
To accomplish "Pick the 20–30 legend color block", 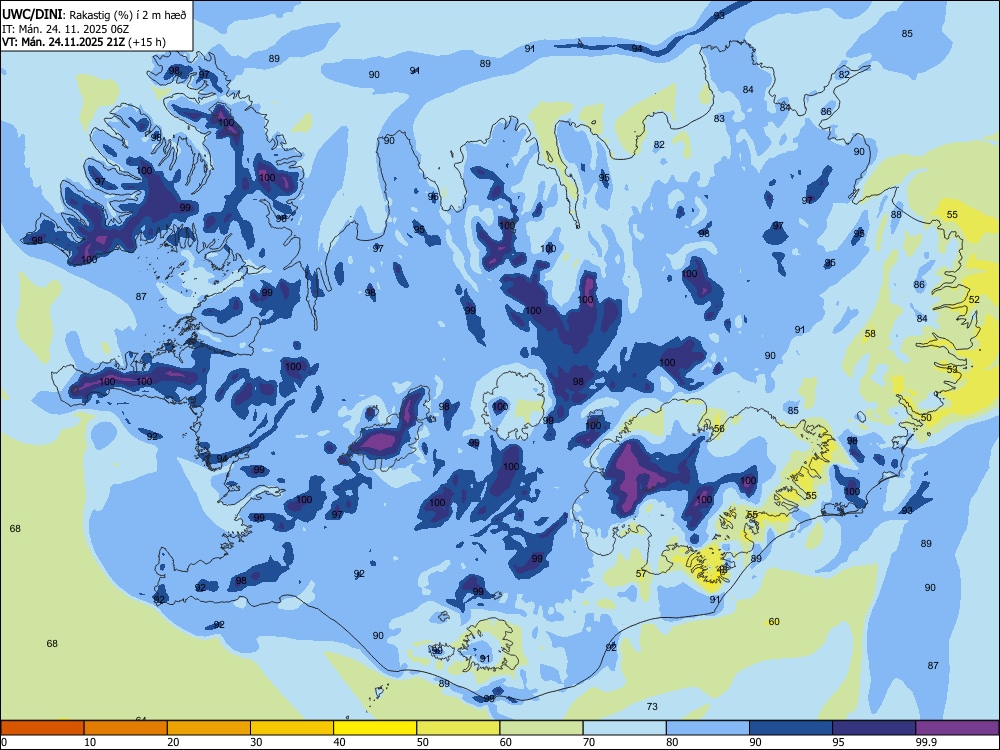I will (x=209, y=728).
